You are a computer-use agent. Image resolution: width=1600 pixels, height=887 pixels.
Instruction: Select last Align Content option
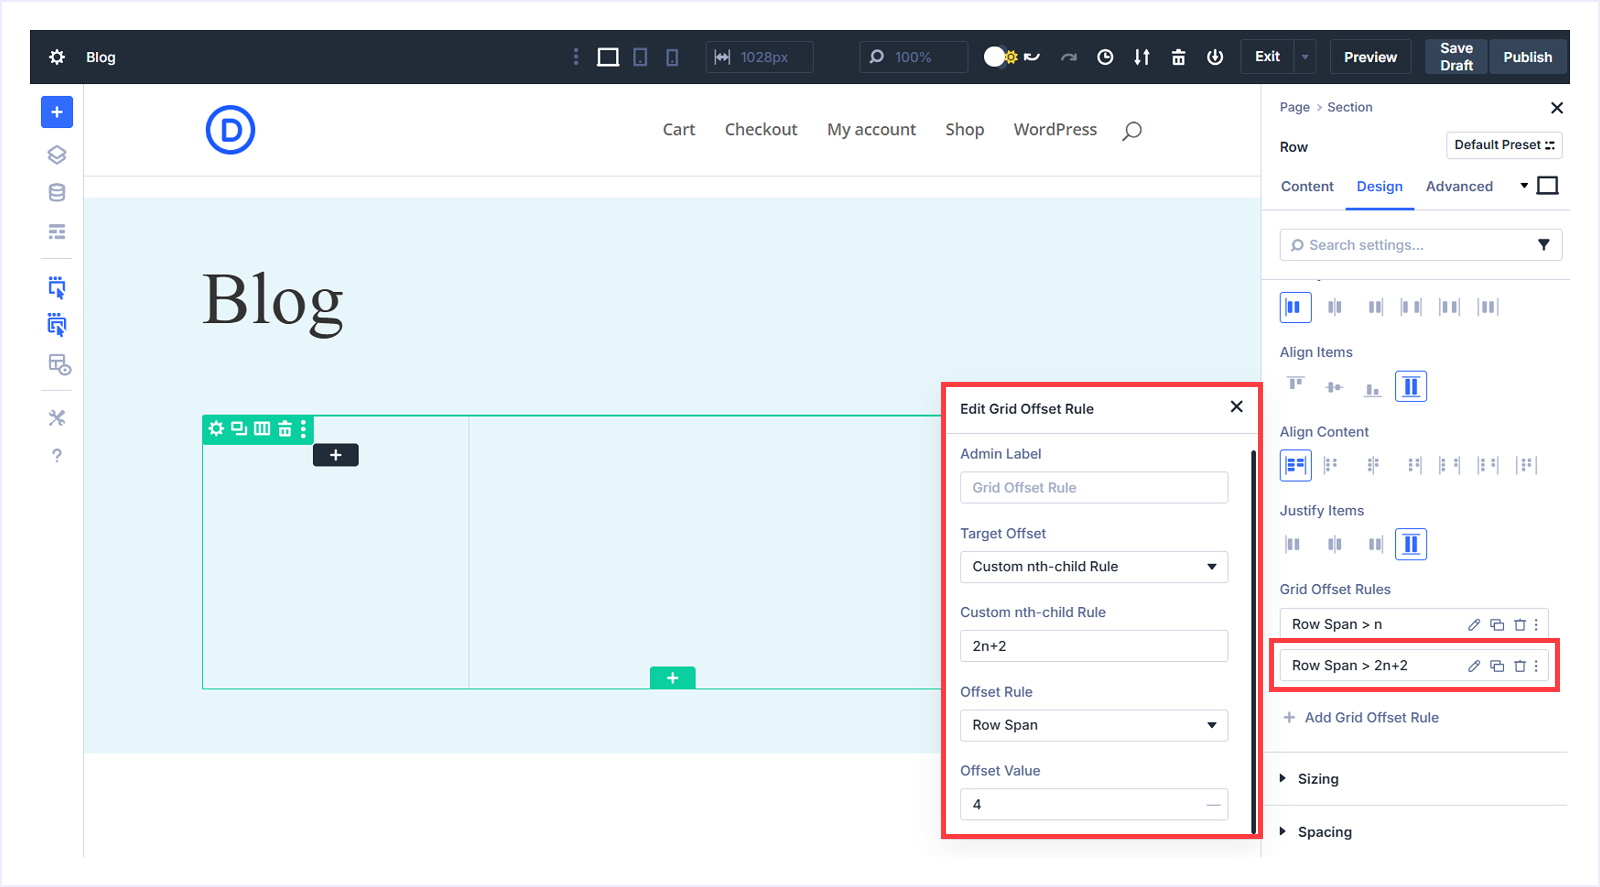coord(1526,465)
